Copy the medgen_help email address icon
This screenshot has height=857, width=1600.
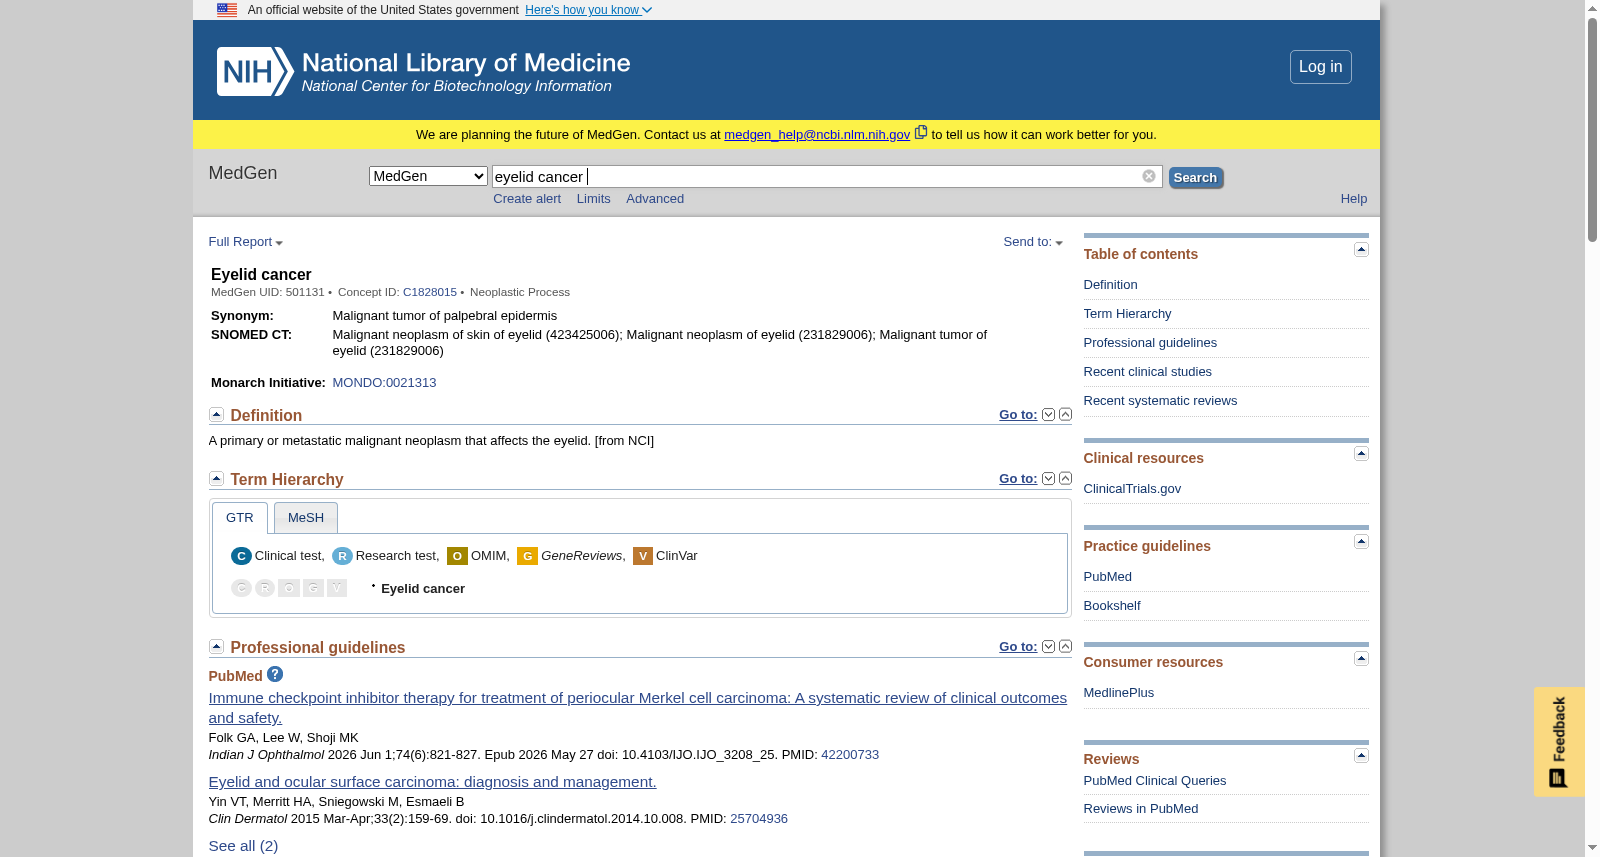tap(921, 132)
